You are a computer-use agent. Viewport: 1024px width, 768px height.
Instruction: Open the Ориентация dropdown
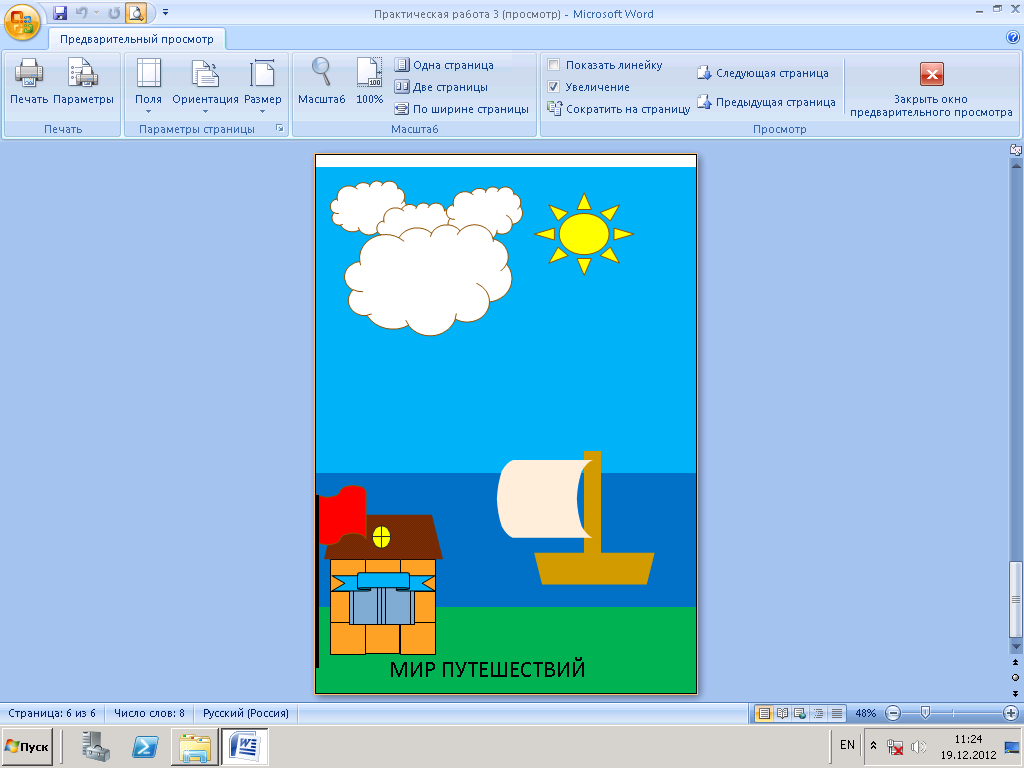(x=205, y=85)
